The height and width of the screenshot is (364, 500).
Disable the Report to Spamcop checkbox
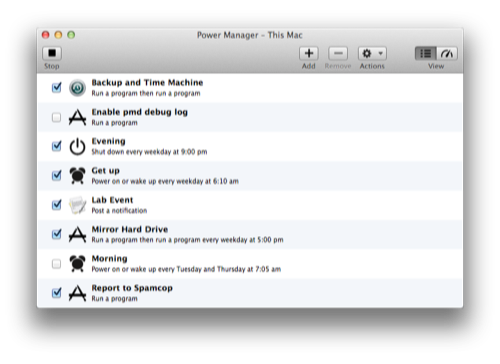(x=57, y=293)
